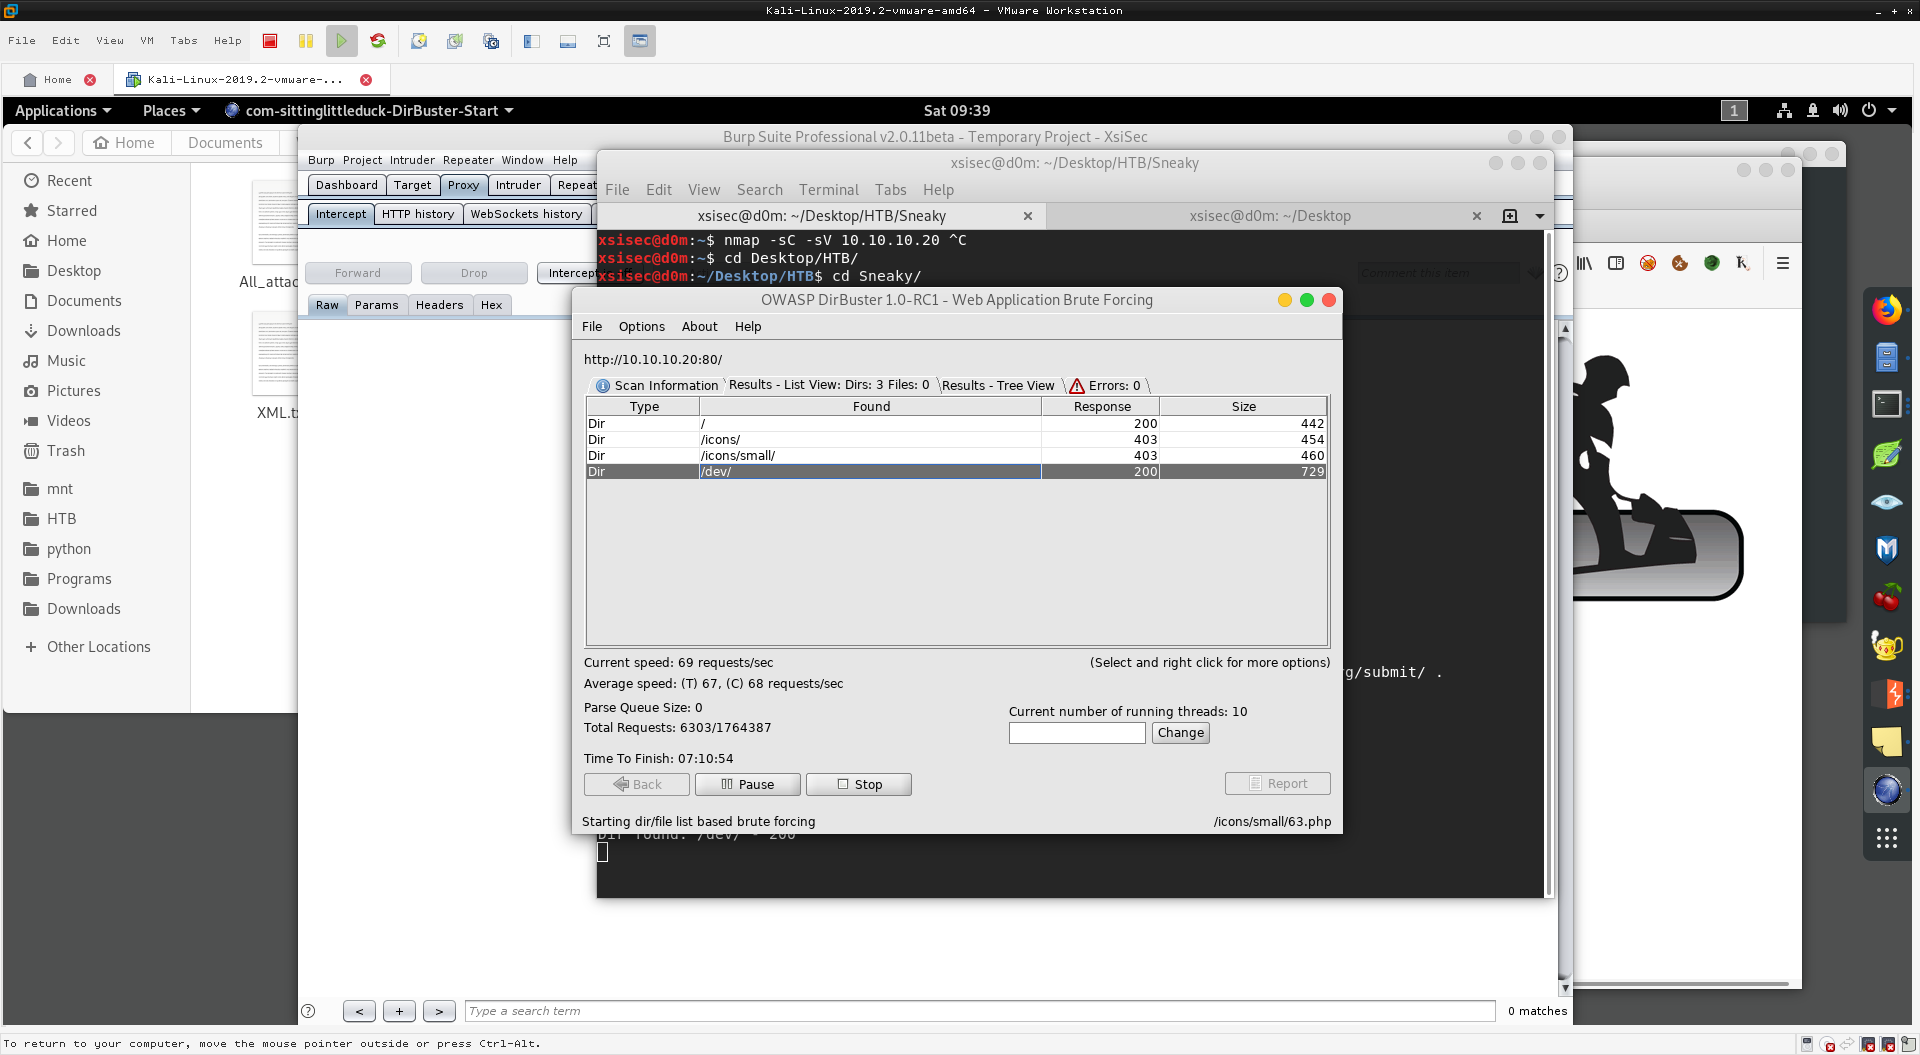The height and width of the screenshot is (1055, 1920).
Task: Open Metasploit from the Kali dock
Action: [1887, 549]
